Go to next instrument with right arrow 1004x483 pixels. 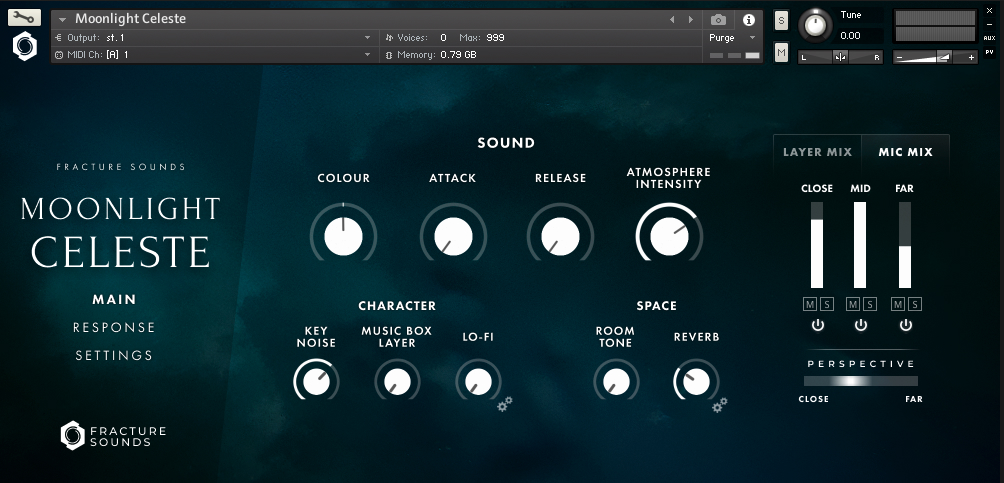pyautogui.click(x=691, y=20)
